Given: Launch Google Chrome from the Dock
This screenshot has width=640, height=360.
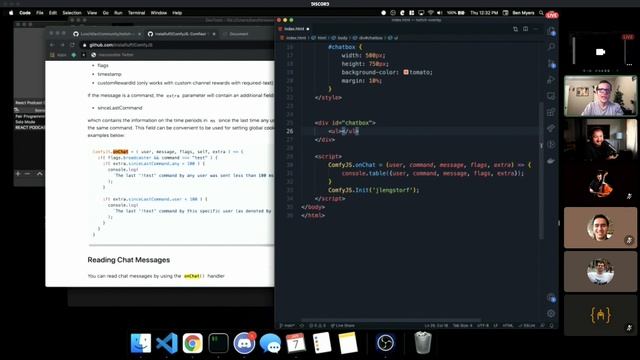Looking at the screenshot, I should point(192,343).
